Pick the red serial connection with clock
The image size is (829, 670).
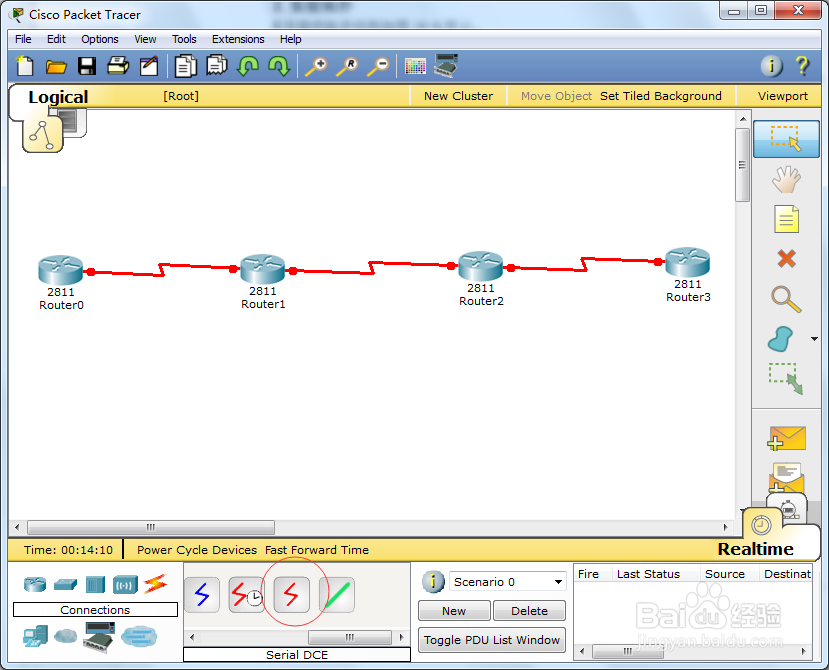pyautogui.click(x=247, y=595)
